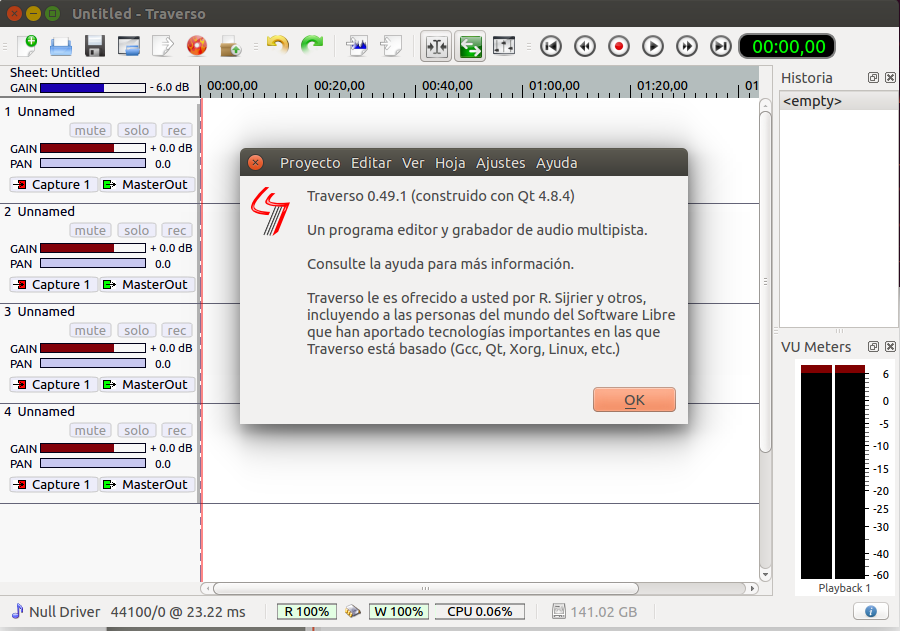Click the fast forward transport button

coord(686,46)
